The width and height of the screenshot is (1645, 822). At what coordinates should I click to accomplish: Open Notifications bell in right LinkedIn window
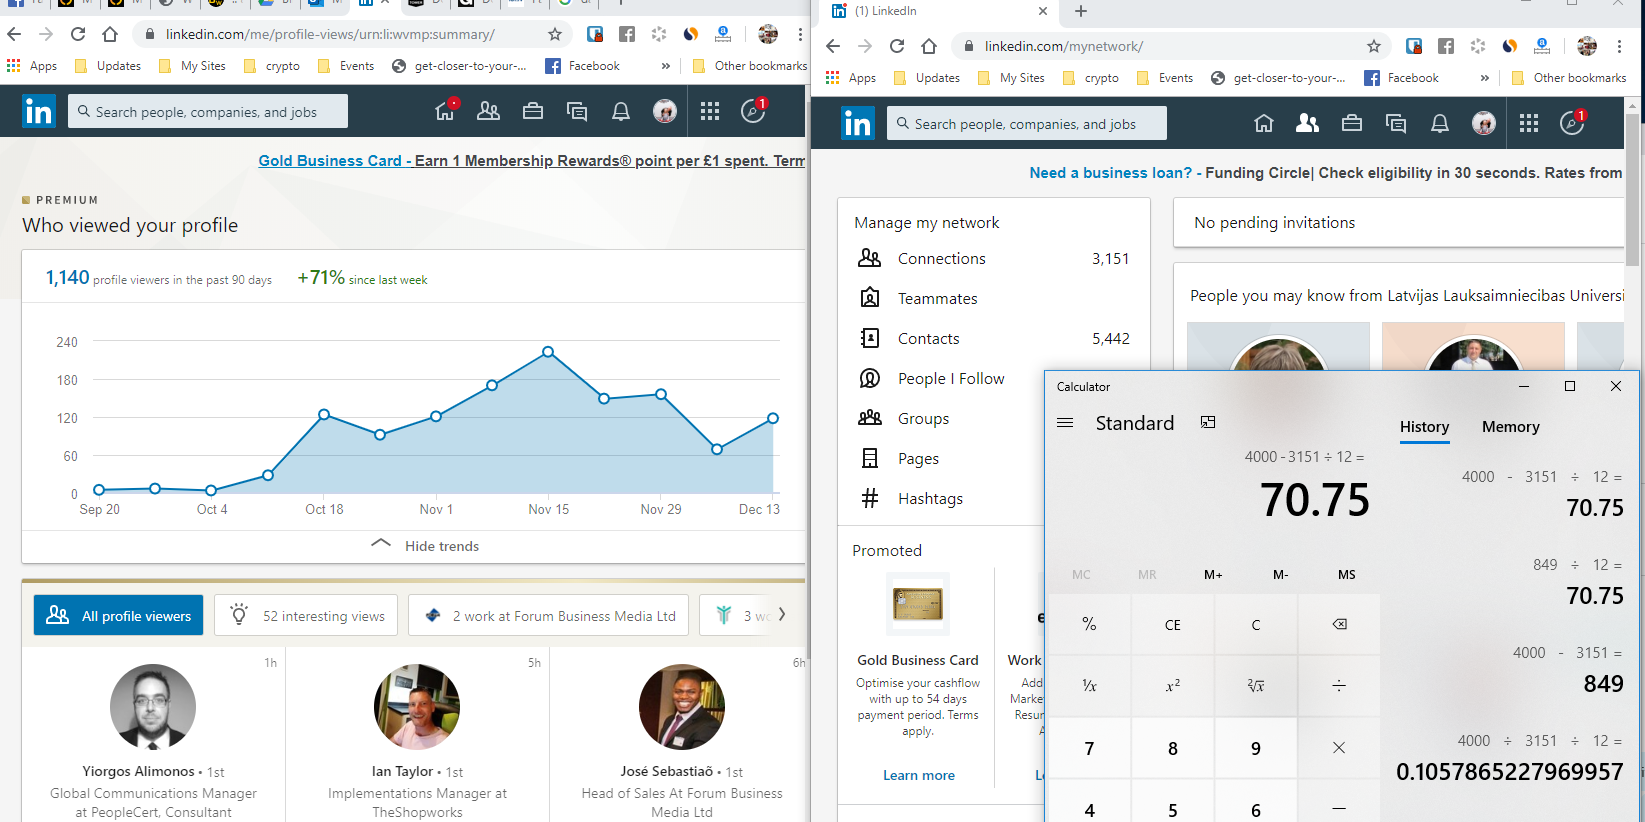(1440, 123)
